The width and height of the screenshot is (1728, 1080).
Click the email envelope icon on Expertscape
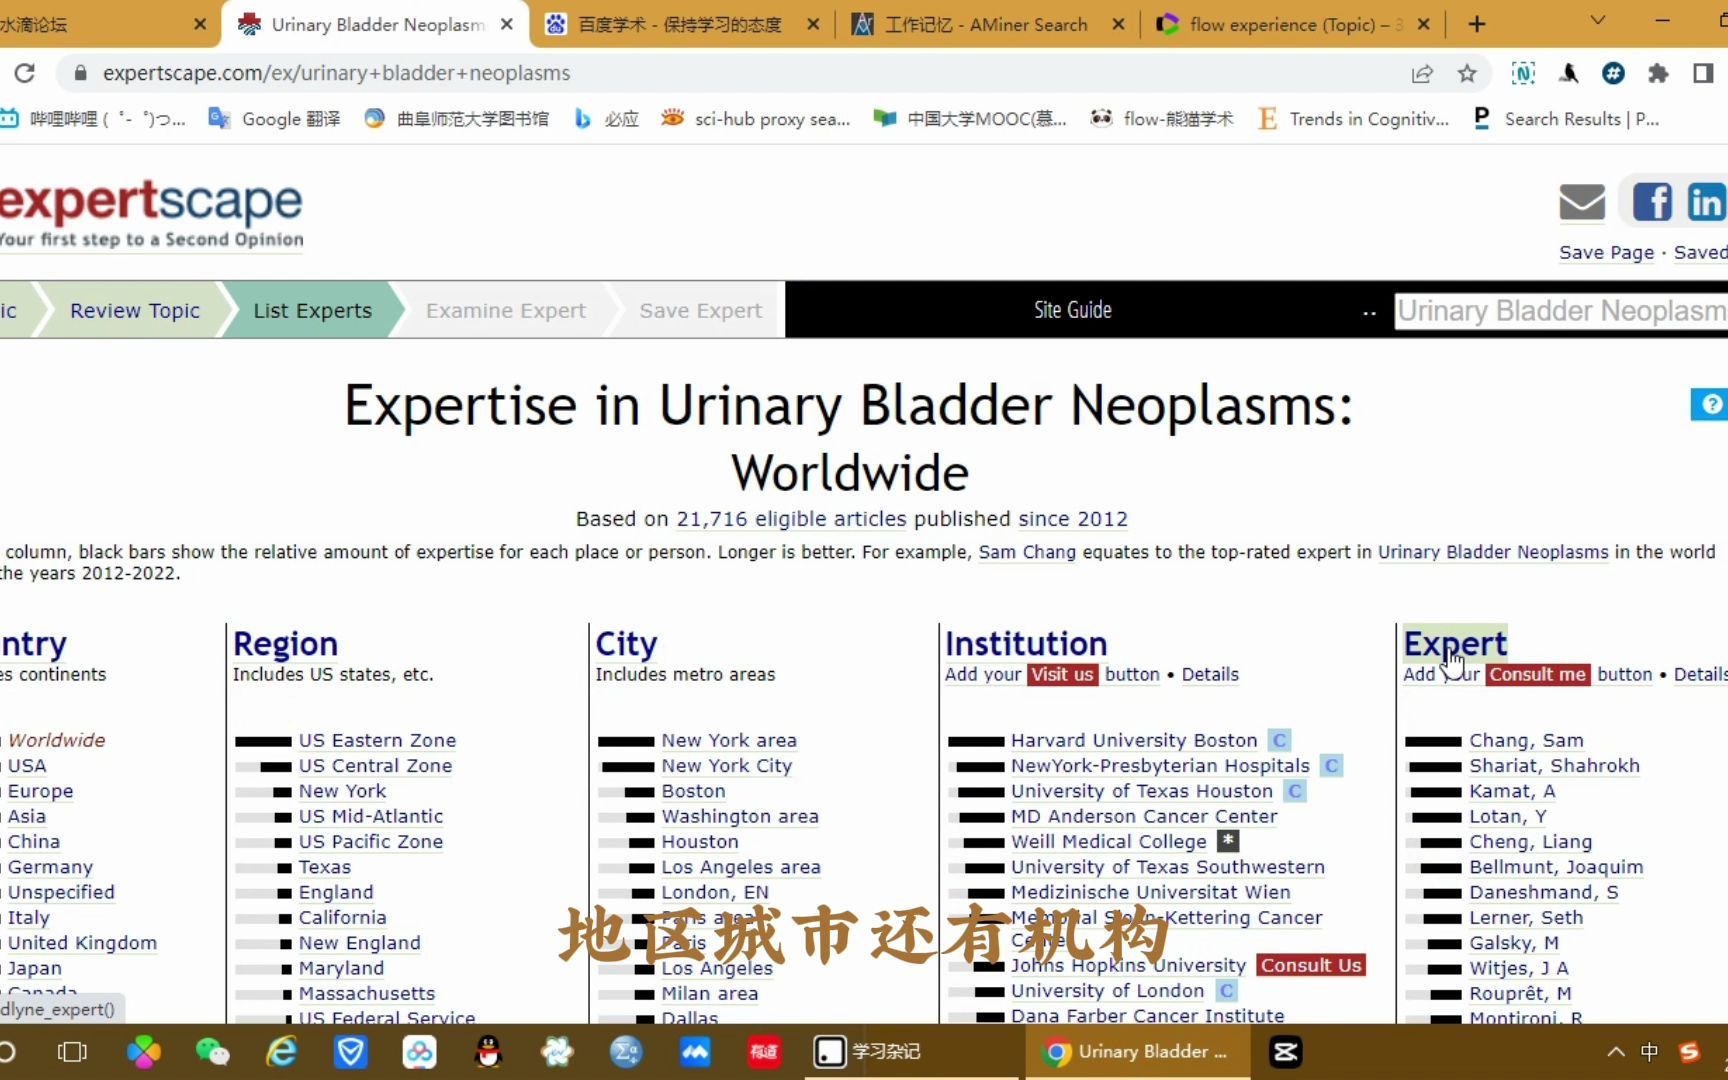[1582, 203]
